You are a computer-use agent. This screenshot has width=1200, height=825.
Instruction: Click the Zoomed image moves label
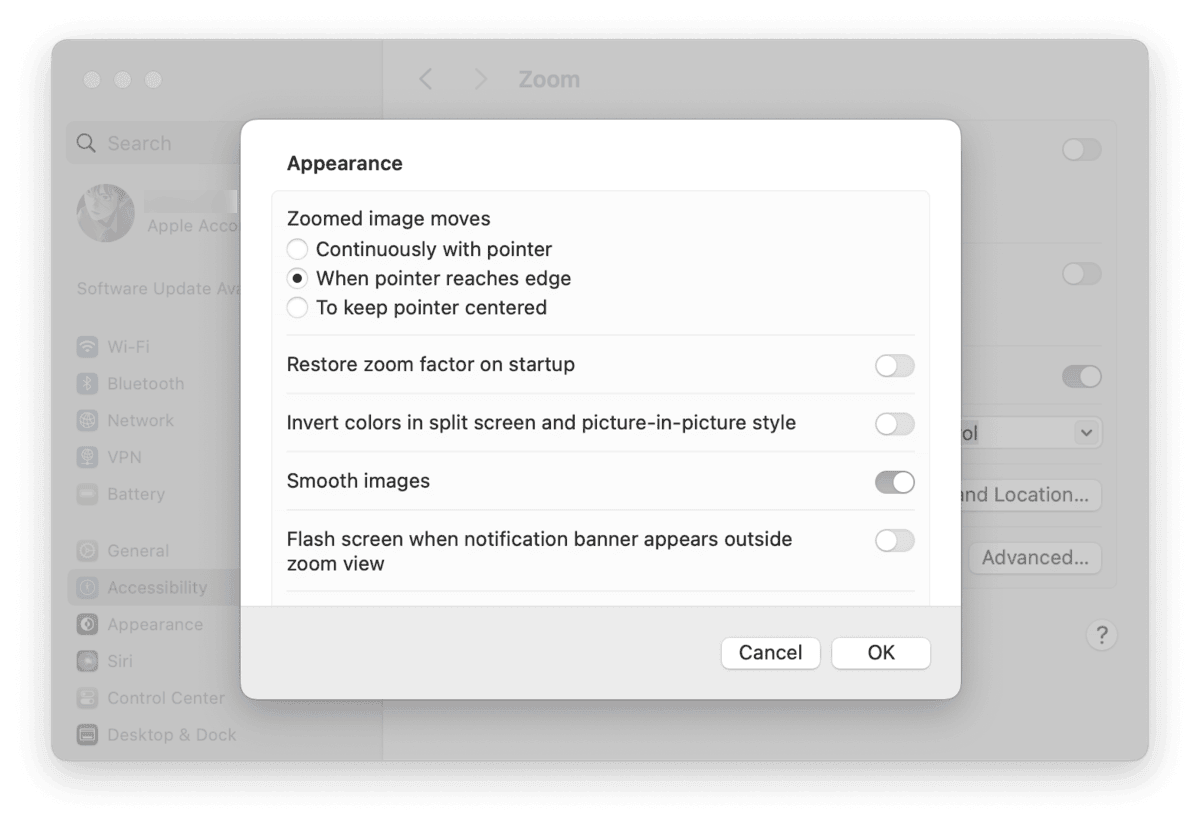click(x=389, y=218)
